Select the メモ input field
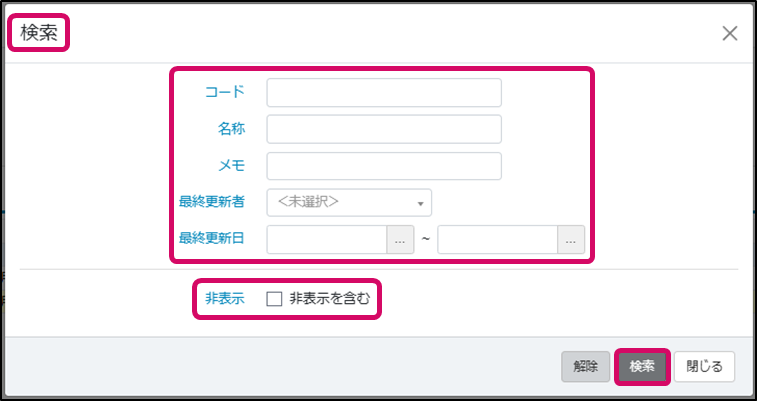 [x=383, y=166]
